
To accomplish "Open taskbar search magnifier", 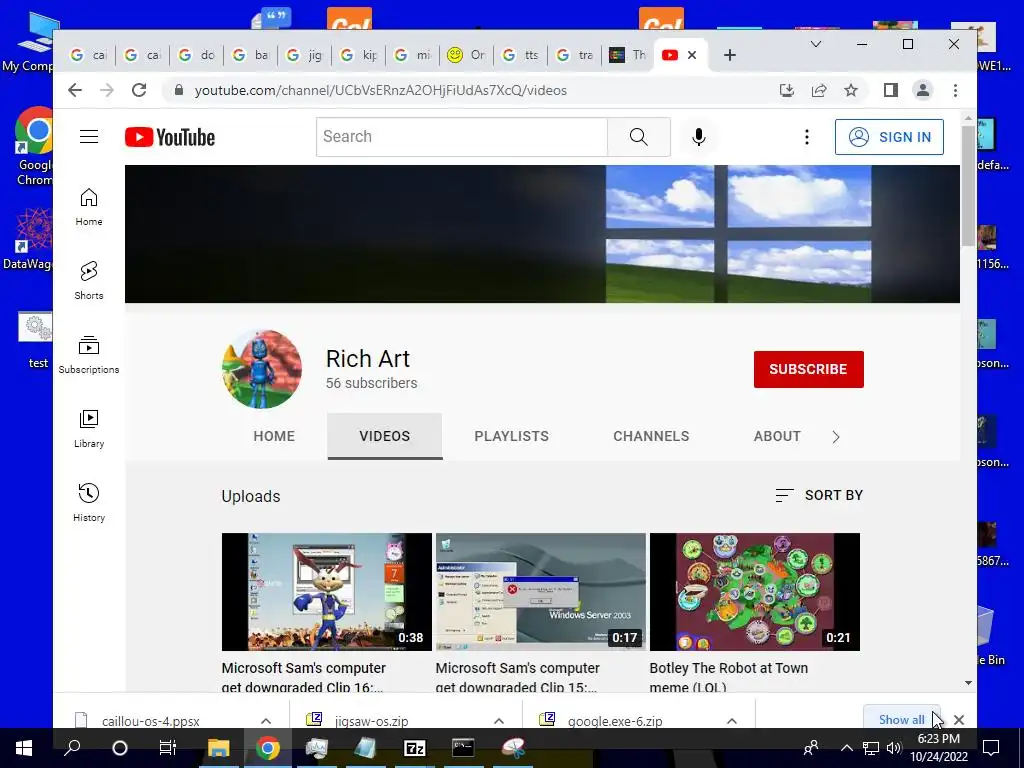I will point(72,748).
